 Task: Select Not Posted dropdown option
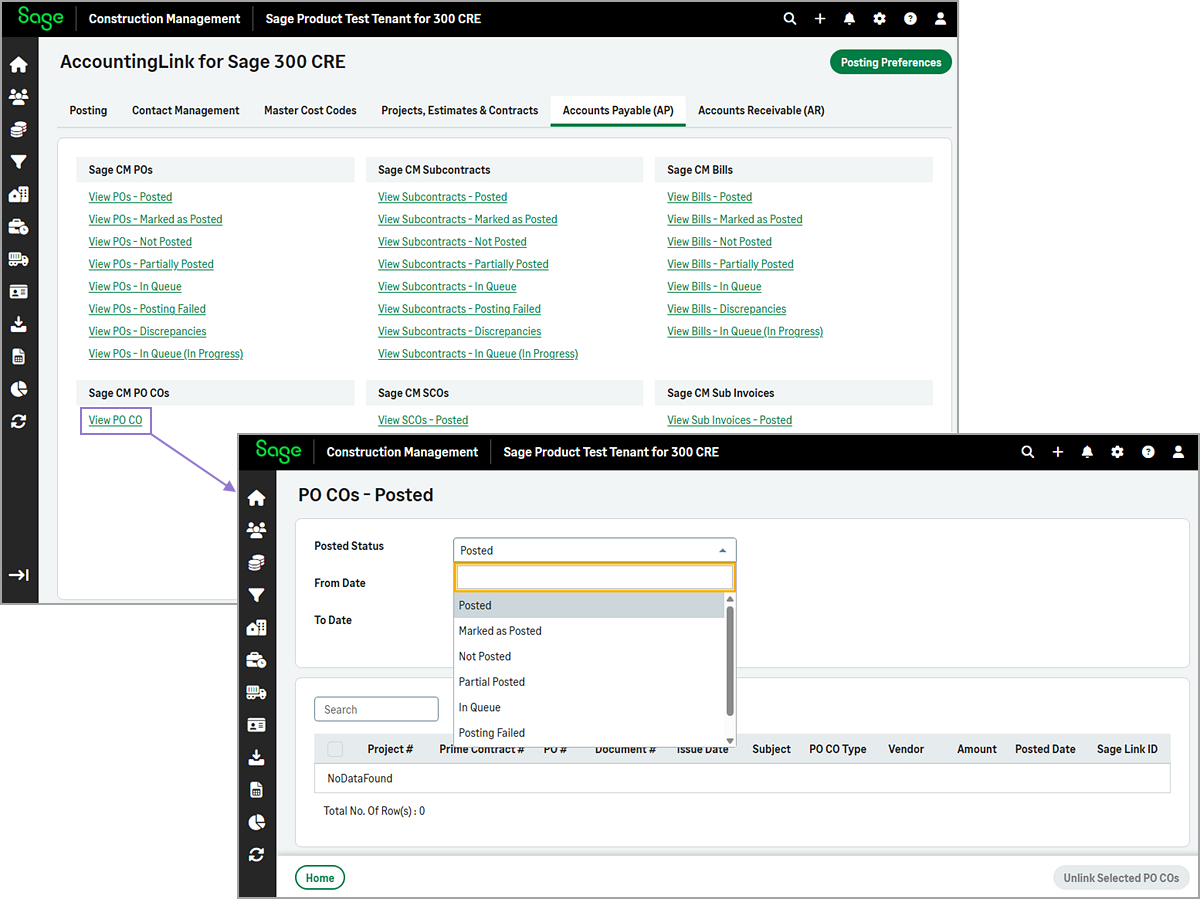point(589,656)
